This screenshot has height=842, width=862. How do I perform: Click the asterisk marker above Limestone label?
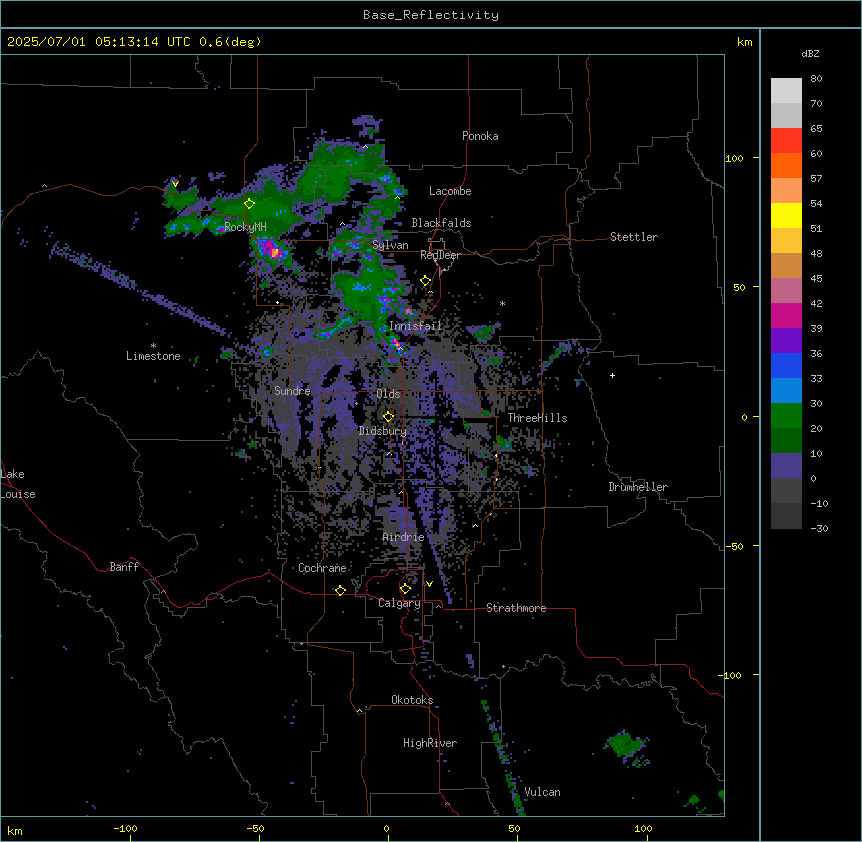click(153, 346)
